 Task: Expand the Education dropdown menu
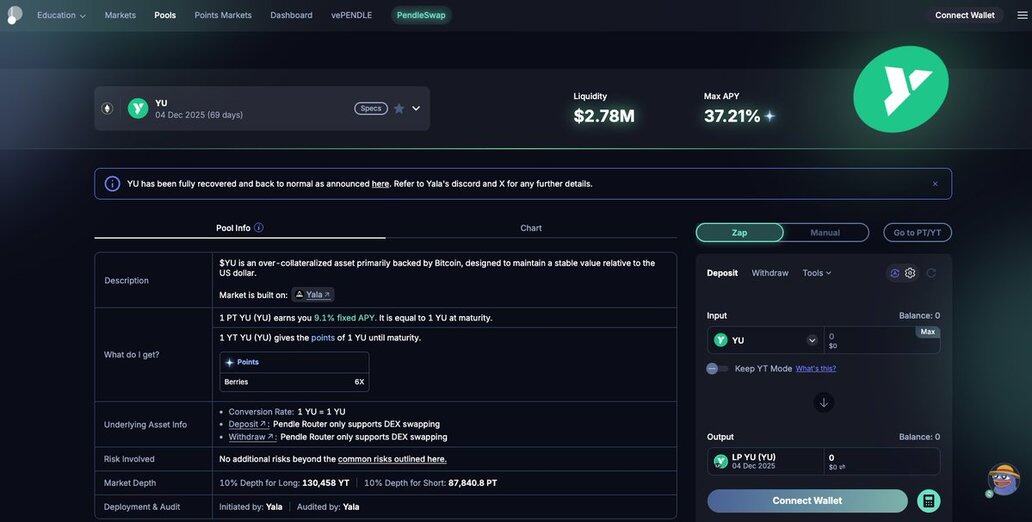(x=61, y=15)
